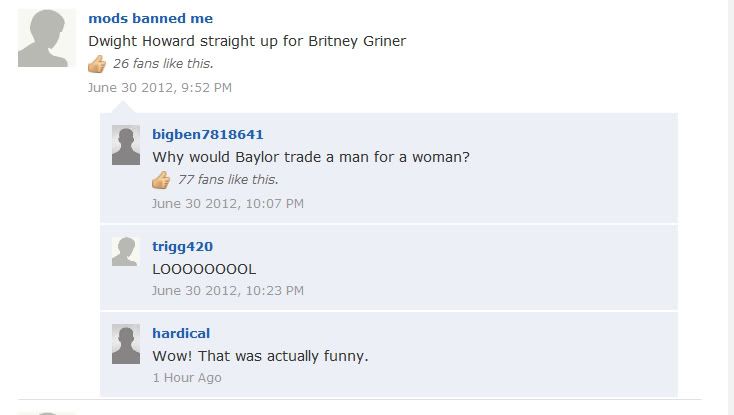Click the June 30 2012, 10:07 PM timestamp
Image resolution: width=734 pixels, height=415 pixels.
tap(228, 204)
